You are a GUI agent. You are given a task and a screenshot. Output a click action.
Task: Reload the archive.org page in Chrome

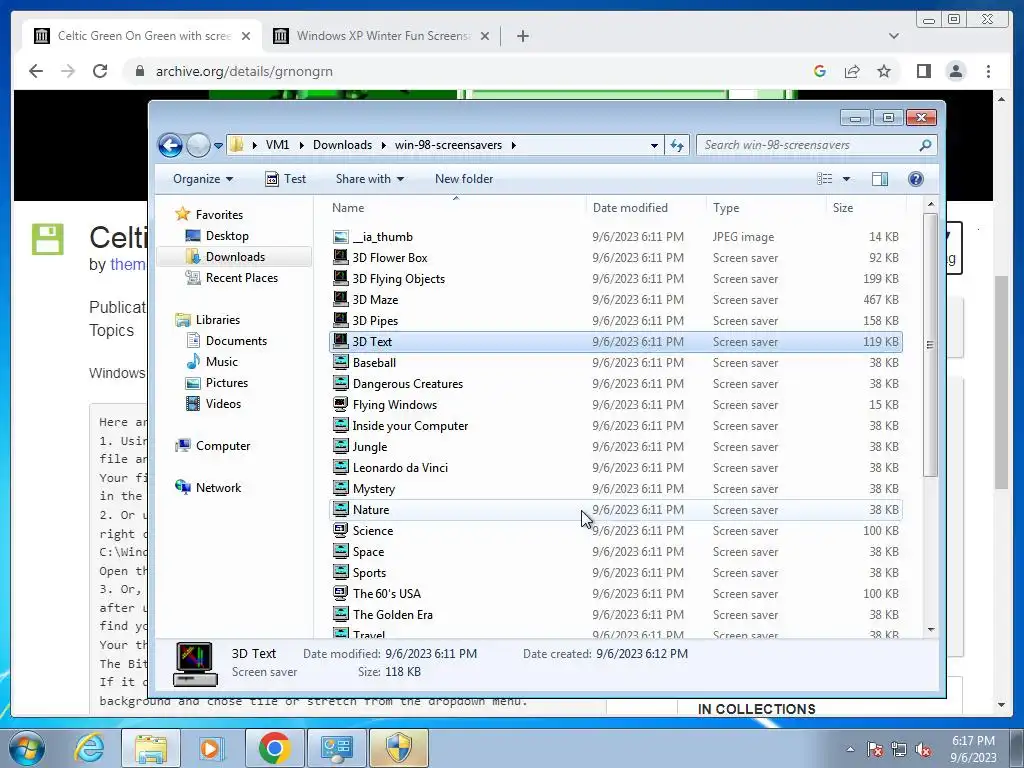click(x=100, y=71)
